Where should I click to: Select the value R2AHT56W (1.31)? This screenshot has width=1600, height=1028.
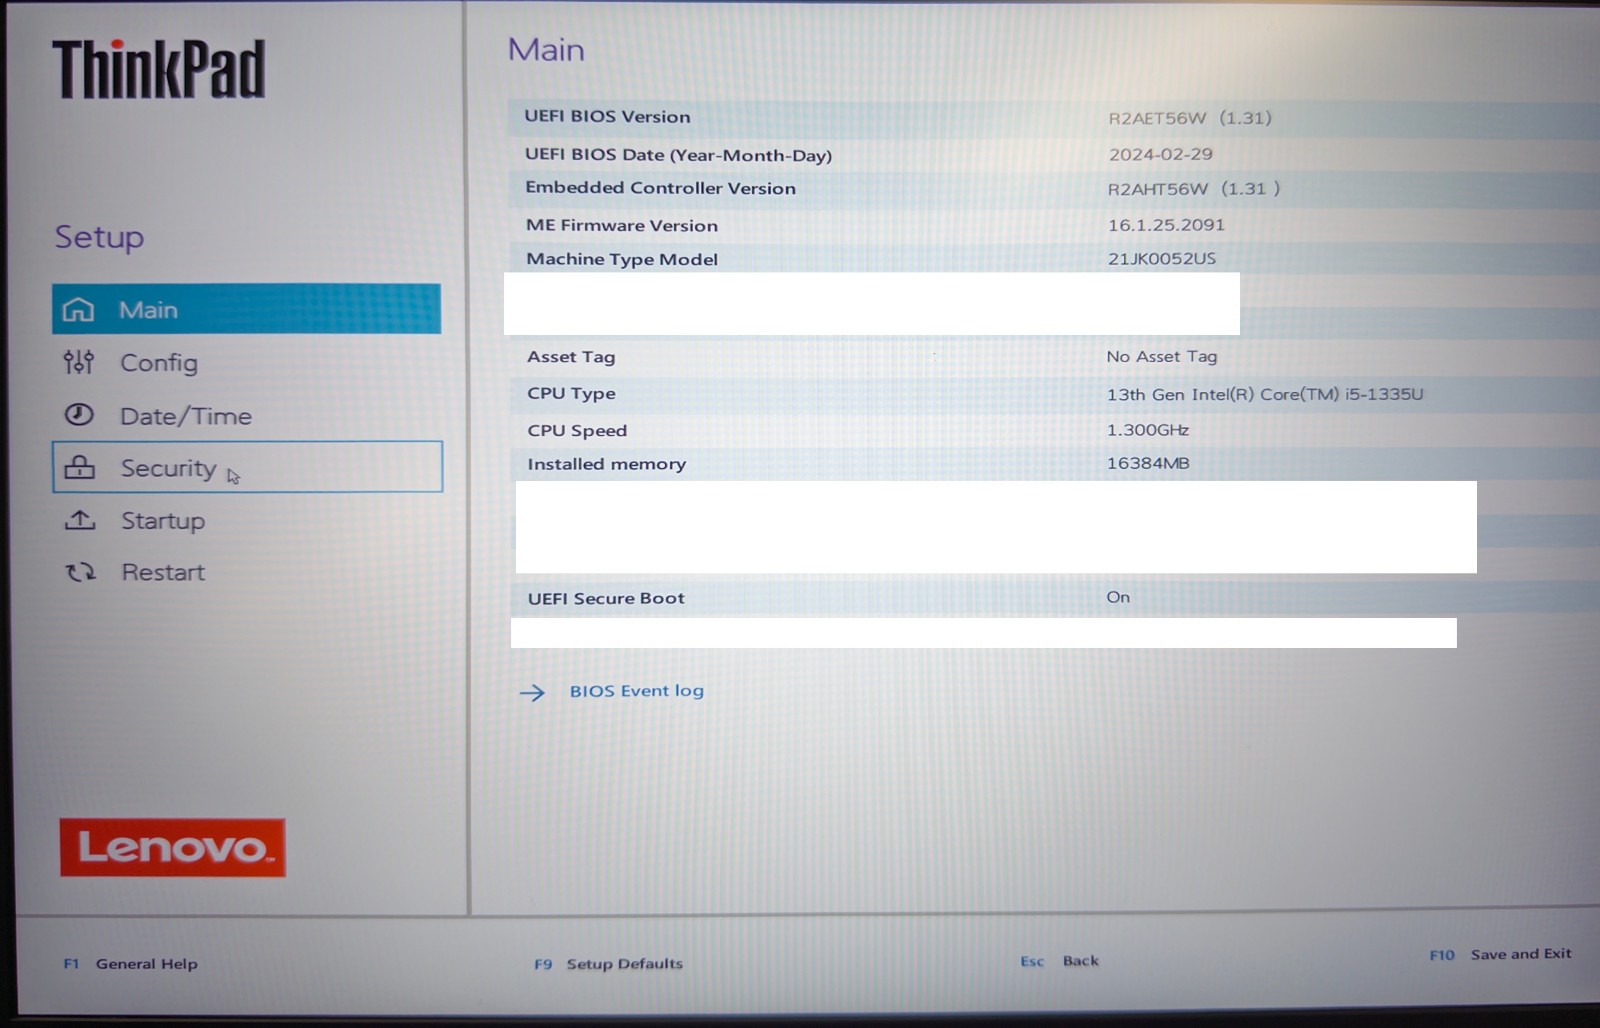pyautogui.click(x=1193, y=189)
